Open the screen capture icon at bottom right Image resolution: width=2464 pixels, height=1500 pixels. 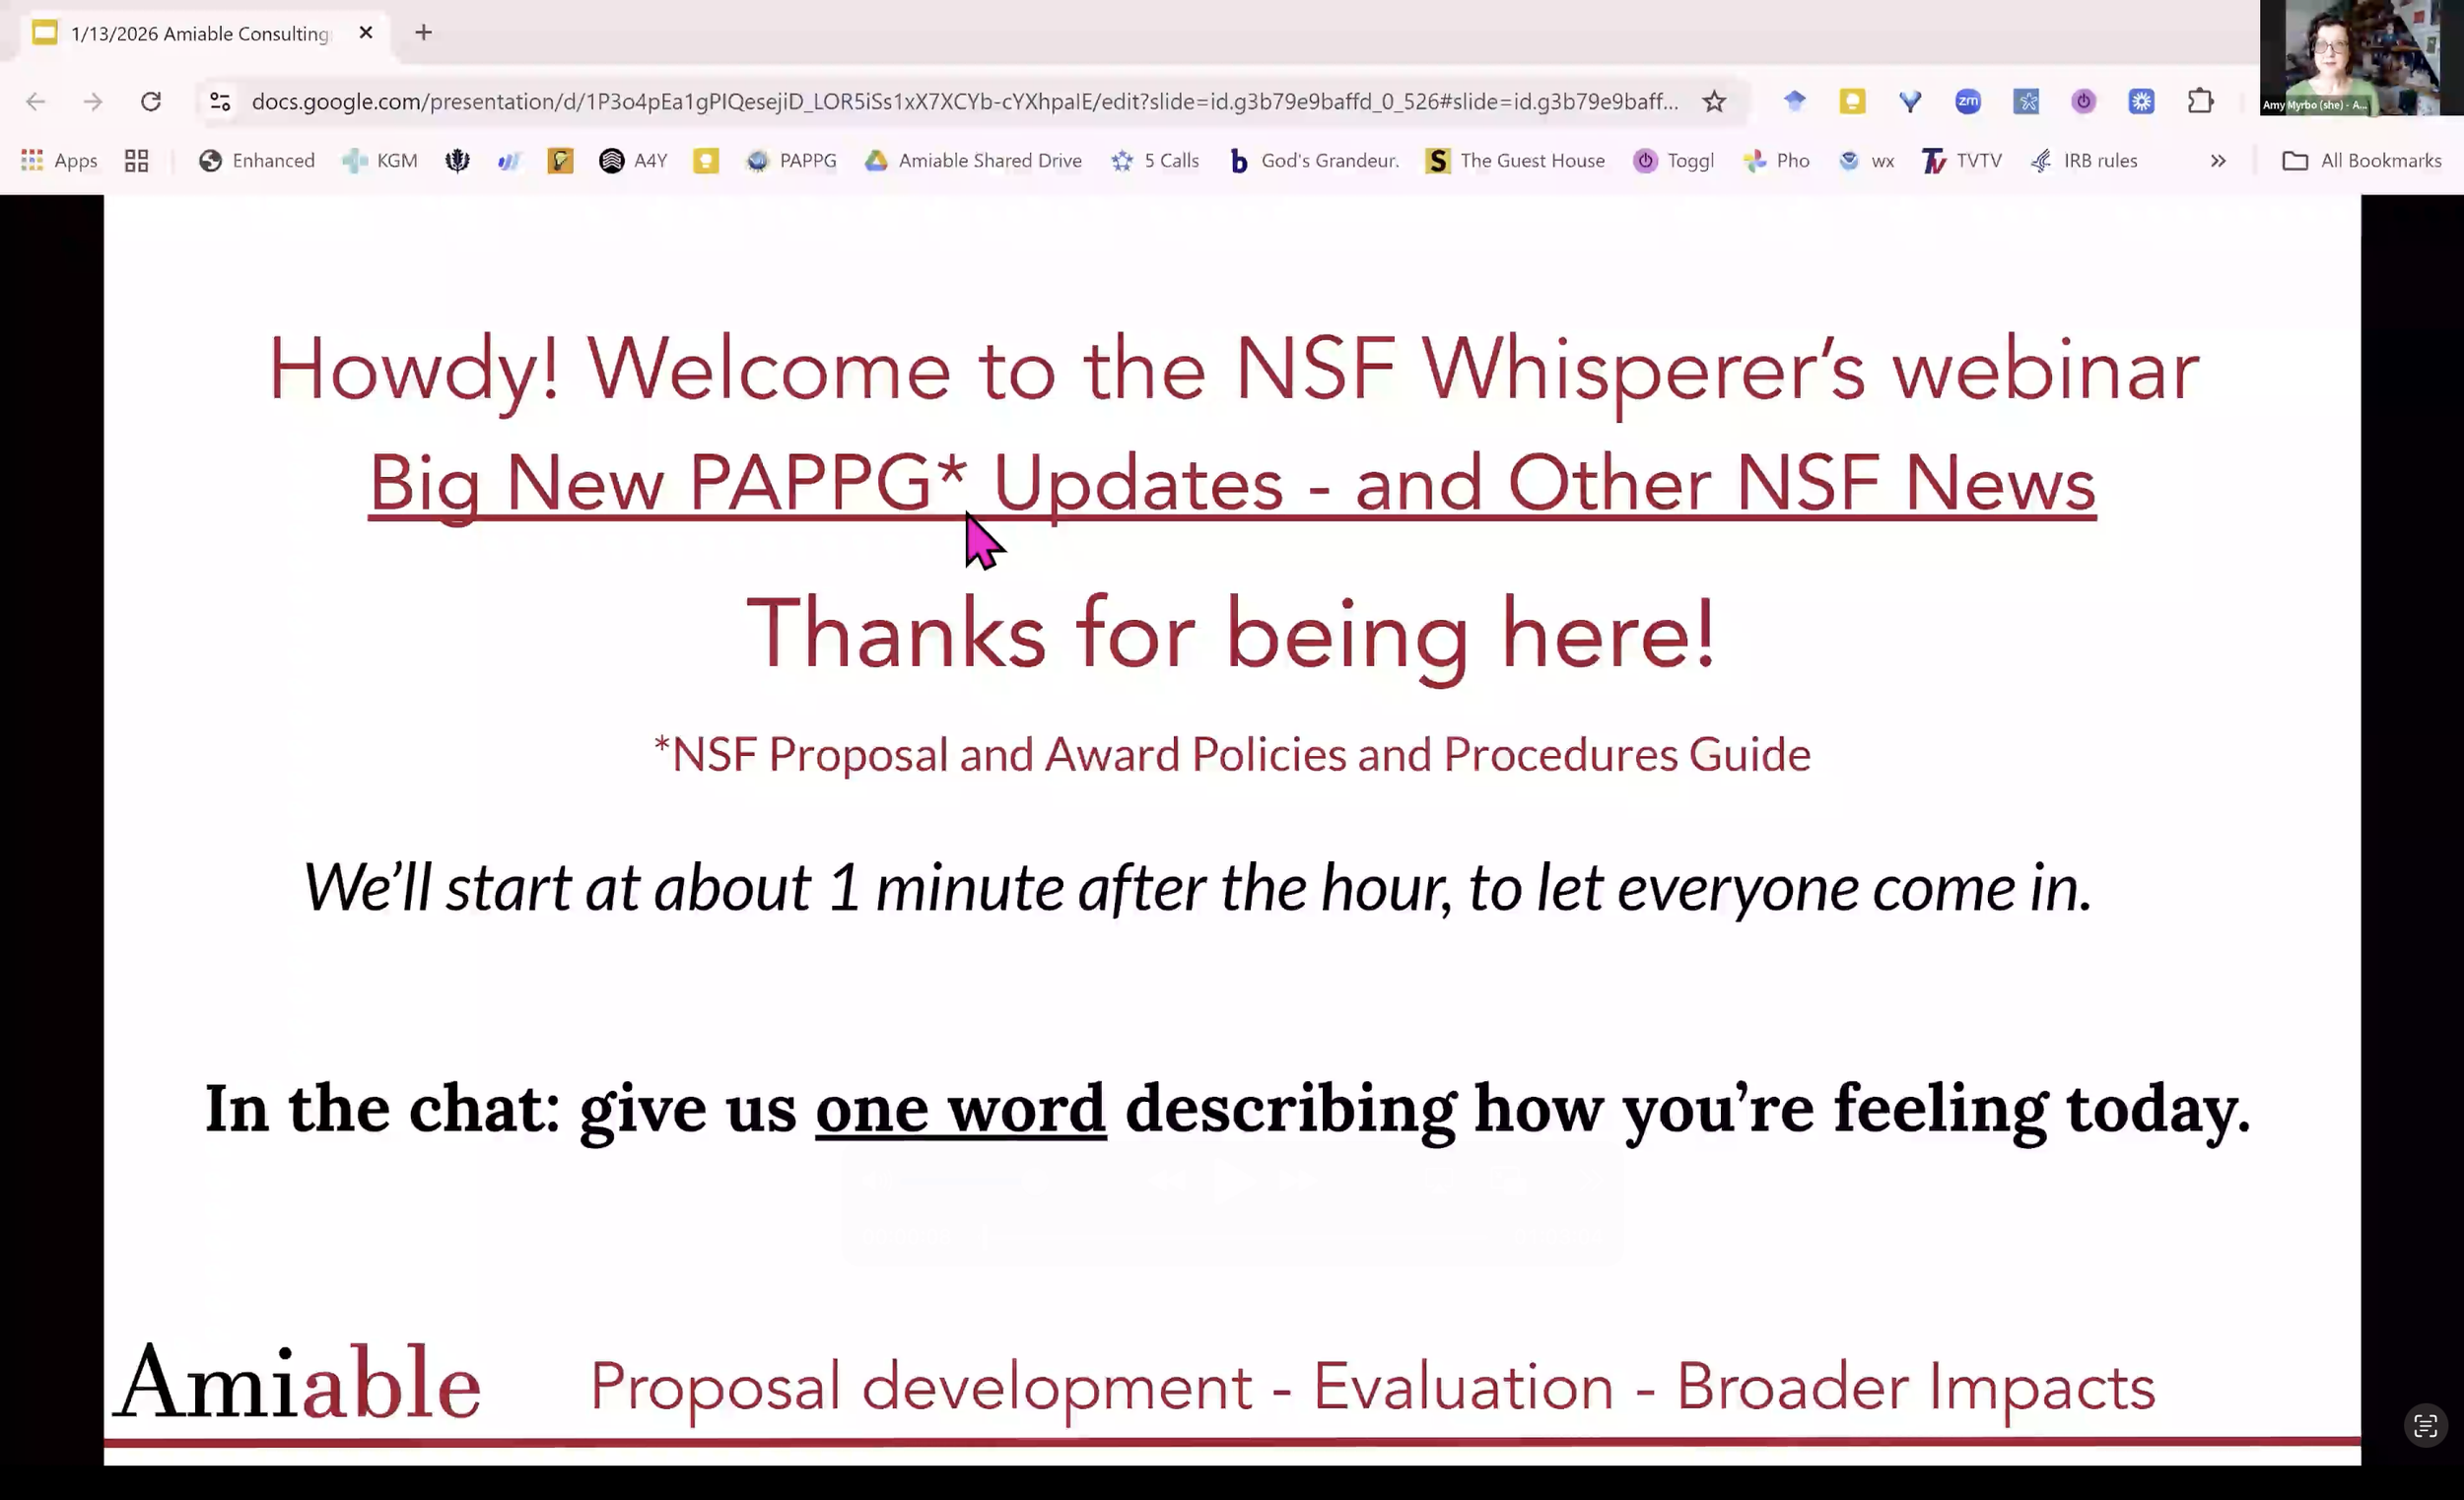click(x=2425, y=1426)
